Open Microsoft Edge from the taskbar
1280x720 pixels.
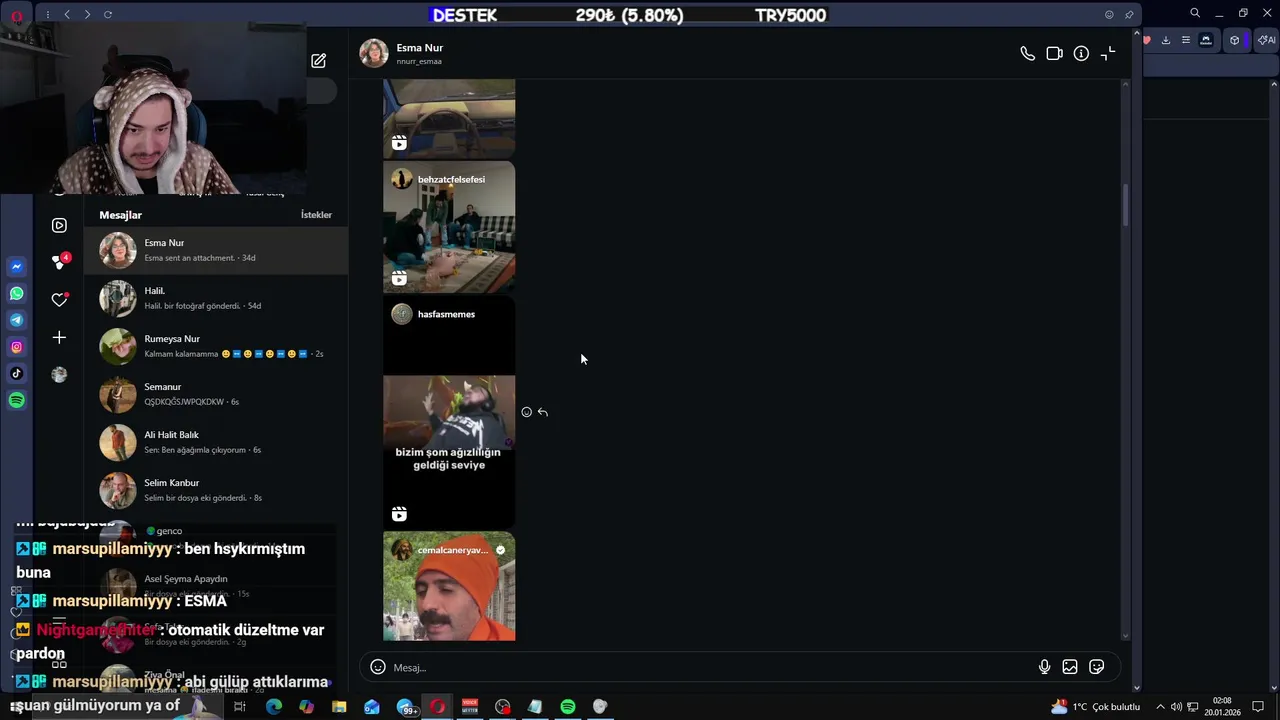click(x=273, y=706)
